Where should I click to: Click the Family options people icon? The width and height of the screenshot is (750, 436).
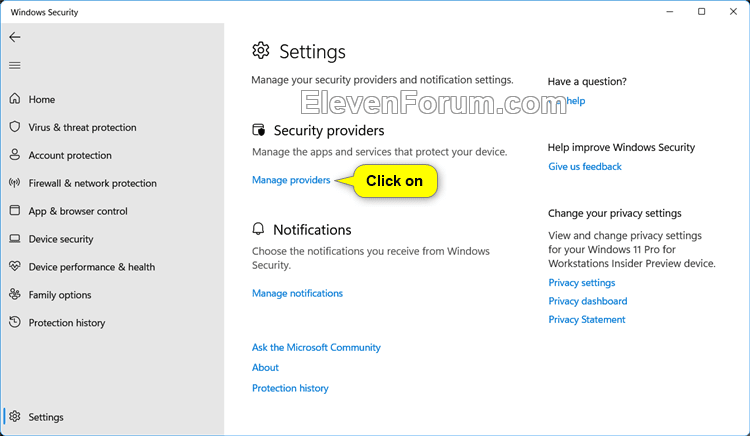(x=15, y=294)
